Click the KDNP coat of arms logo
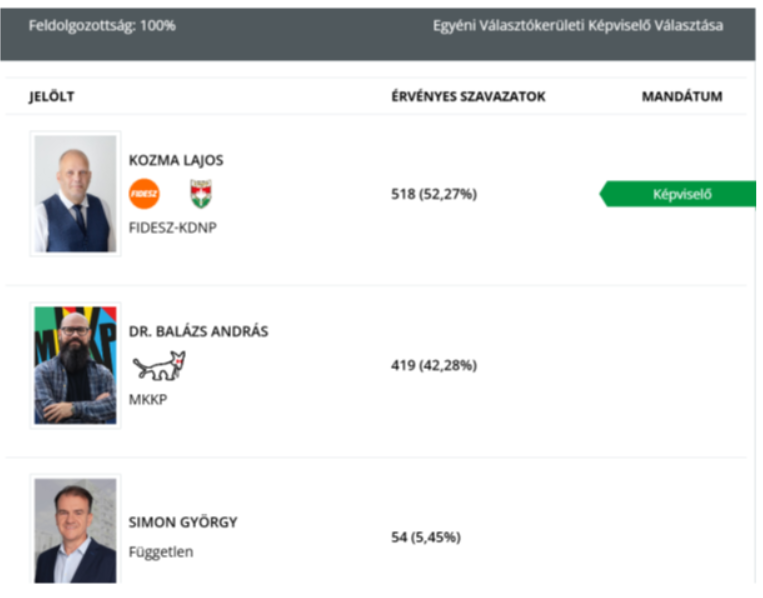 pyautogui.click(x=201, y=194)
